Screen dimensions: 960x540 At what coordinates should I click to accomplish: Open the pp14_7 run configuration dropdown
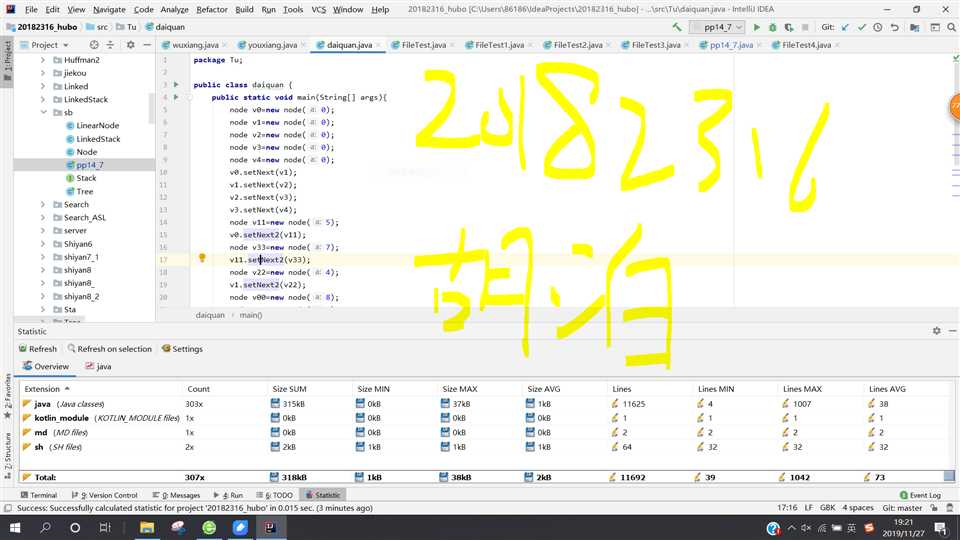point(717,27)
